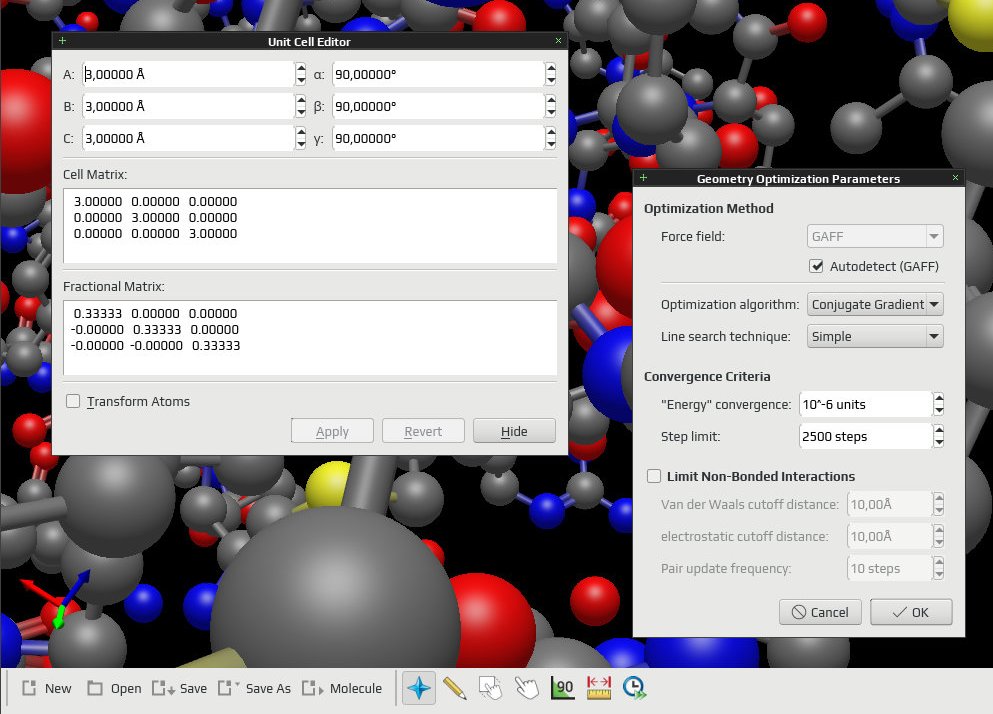993x714 pixels.
Task: Adjust the B length spinner arrows
Action: (x=301, y=106)
